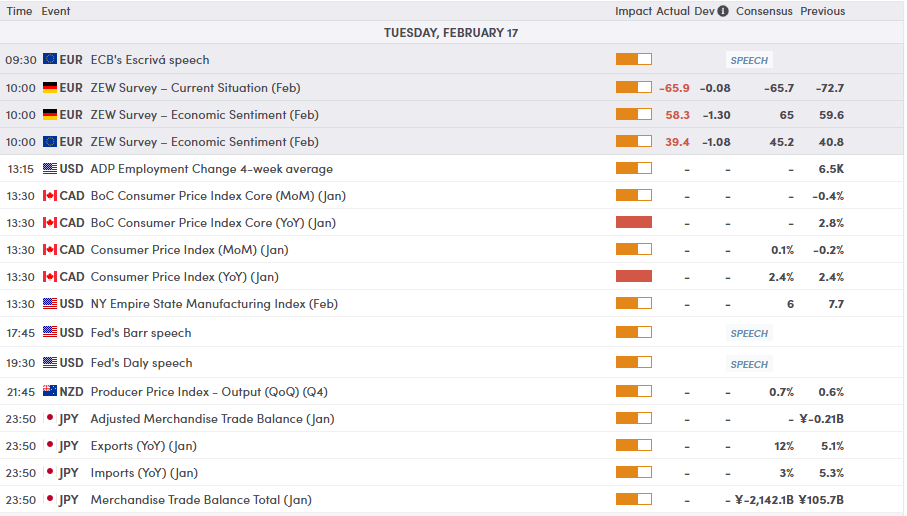907x516 pixels.
Task: Open BoC Consumer Price Index Core (MoM) event
Action: pos(213,196)
